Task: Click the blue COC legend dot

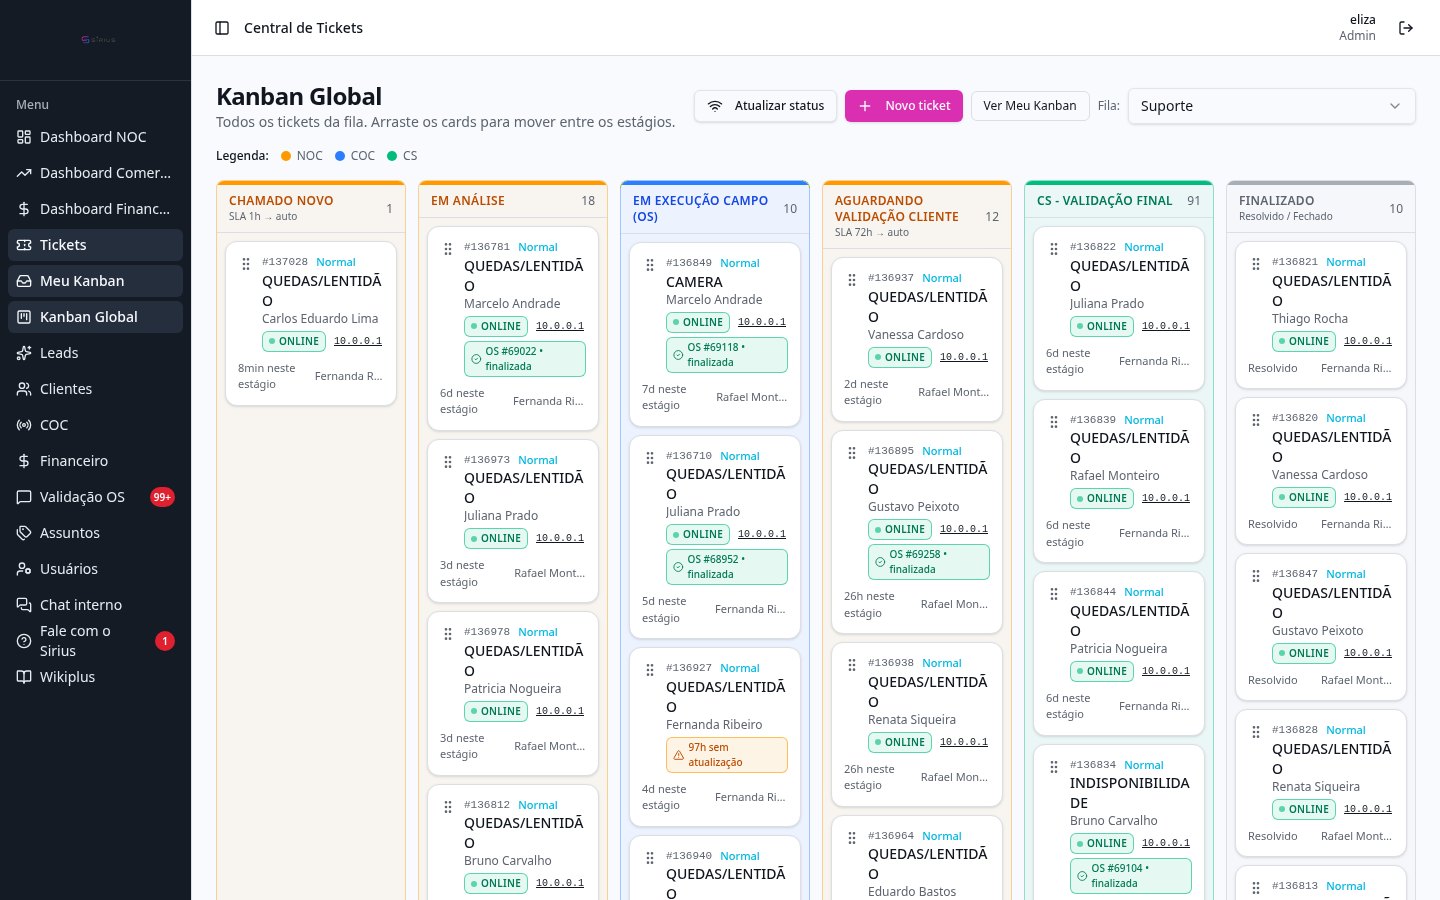Action: [340, 156]
